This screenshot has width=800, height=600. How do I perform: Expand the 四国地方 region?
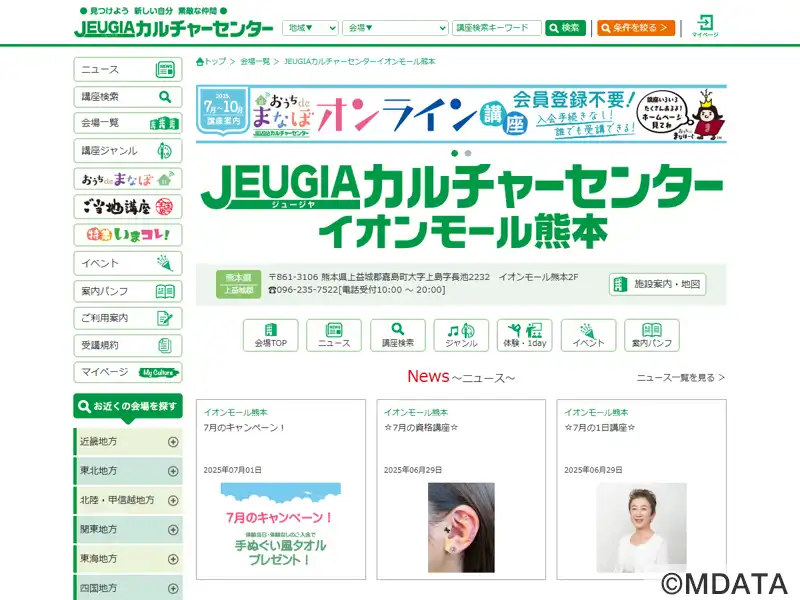128,588
